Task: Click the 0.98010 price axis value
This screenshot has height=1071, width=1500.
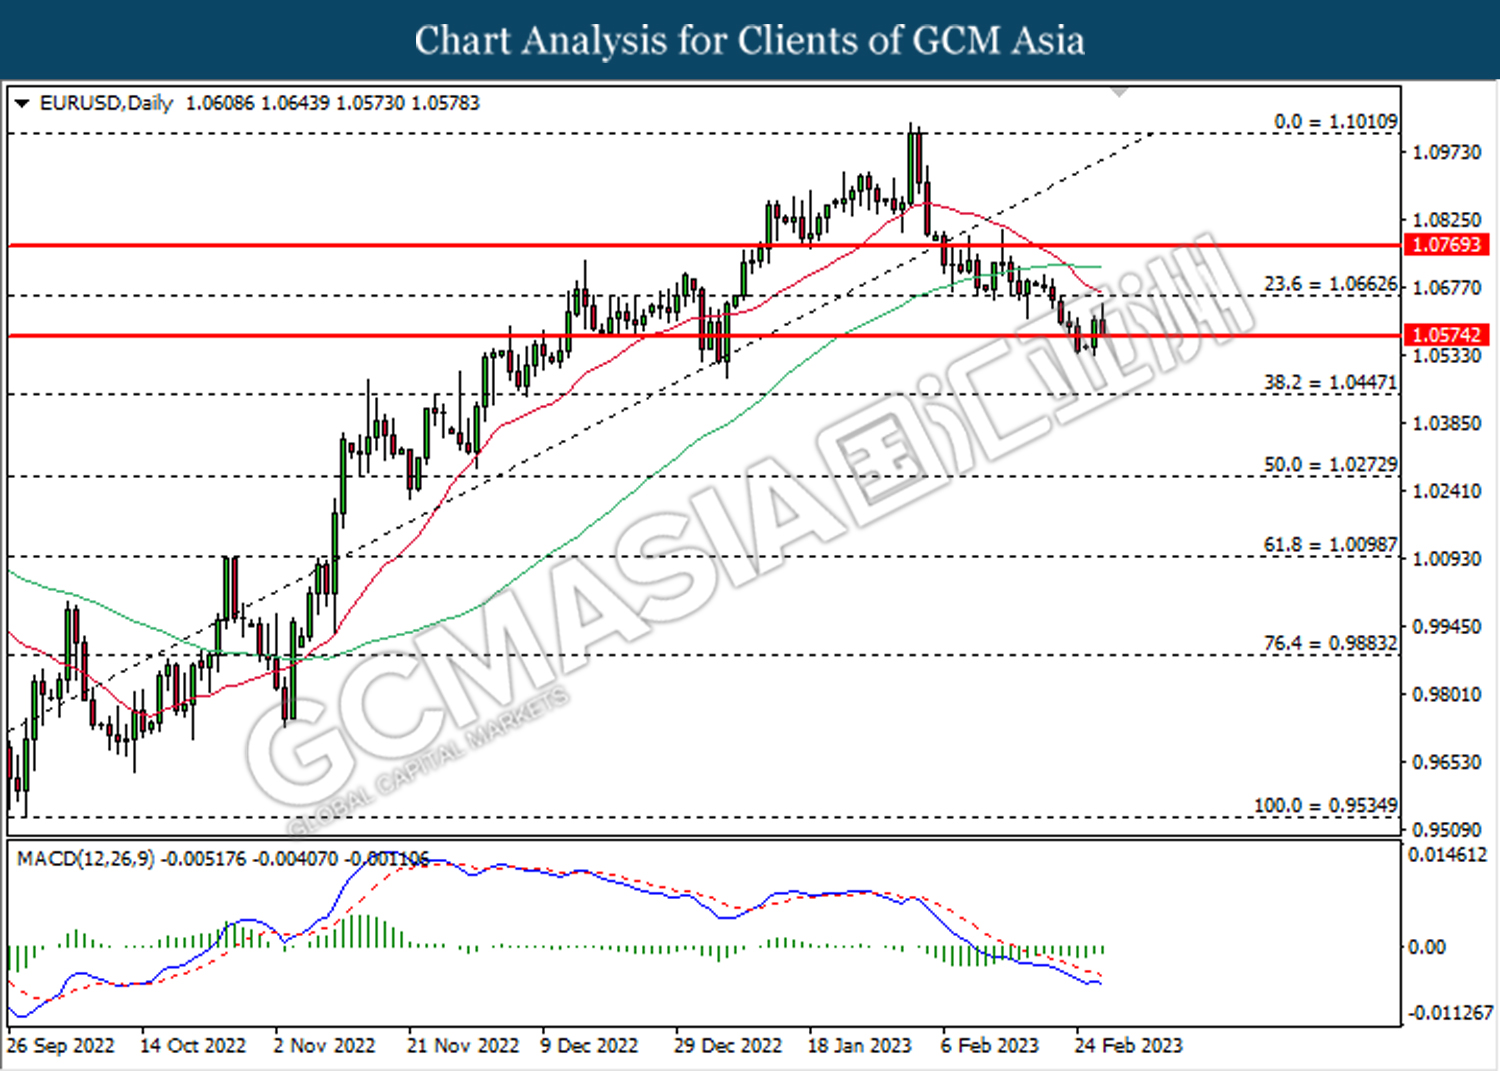Action: tap(1446, 694)
